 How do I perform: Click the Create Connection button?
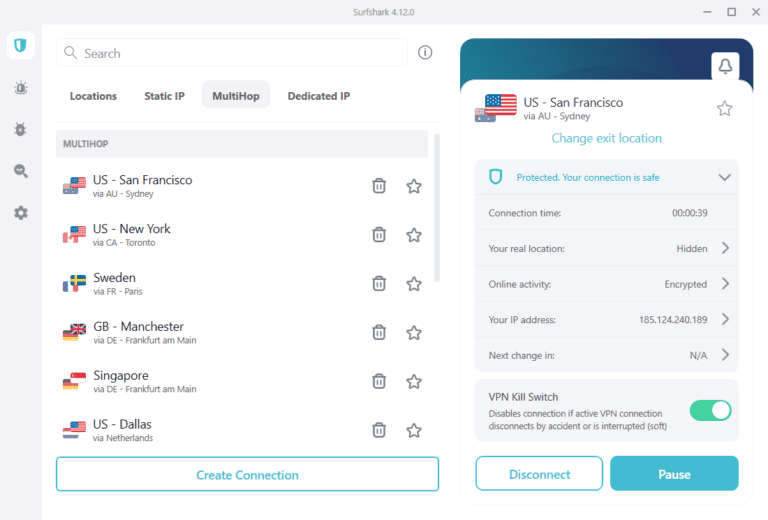coord(247,474)
